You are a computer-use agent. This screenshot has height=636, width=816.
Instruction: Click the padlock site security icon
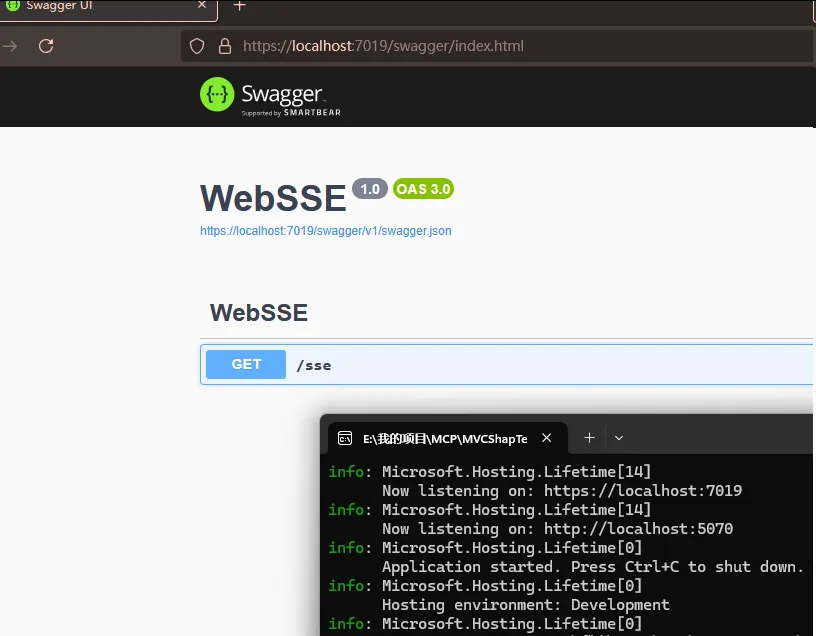point(225,46)
